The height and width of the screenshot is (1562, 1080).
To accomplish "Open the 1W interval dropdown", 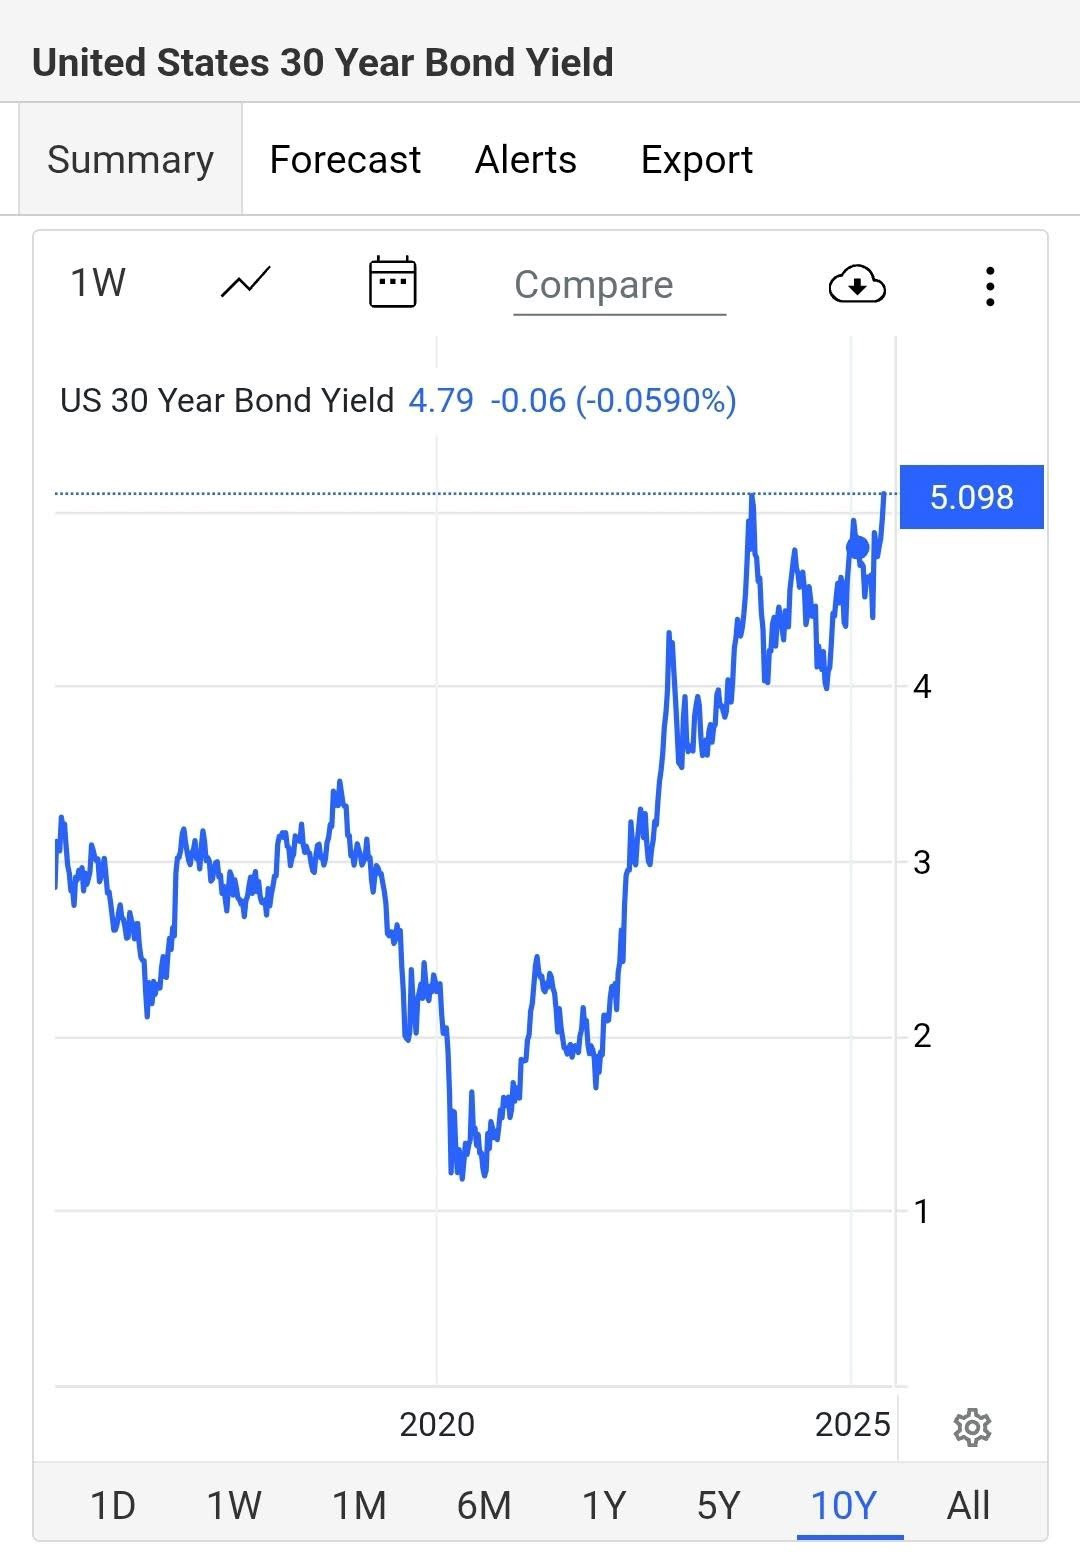I will coord(97,283).
